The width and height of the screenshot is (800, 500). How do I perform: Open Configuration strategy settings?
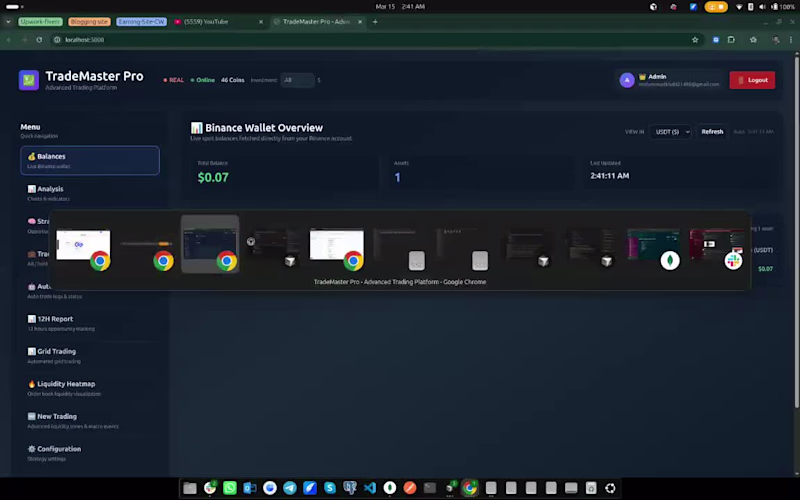pos(90,453)
